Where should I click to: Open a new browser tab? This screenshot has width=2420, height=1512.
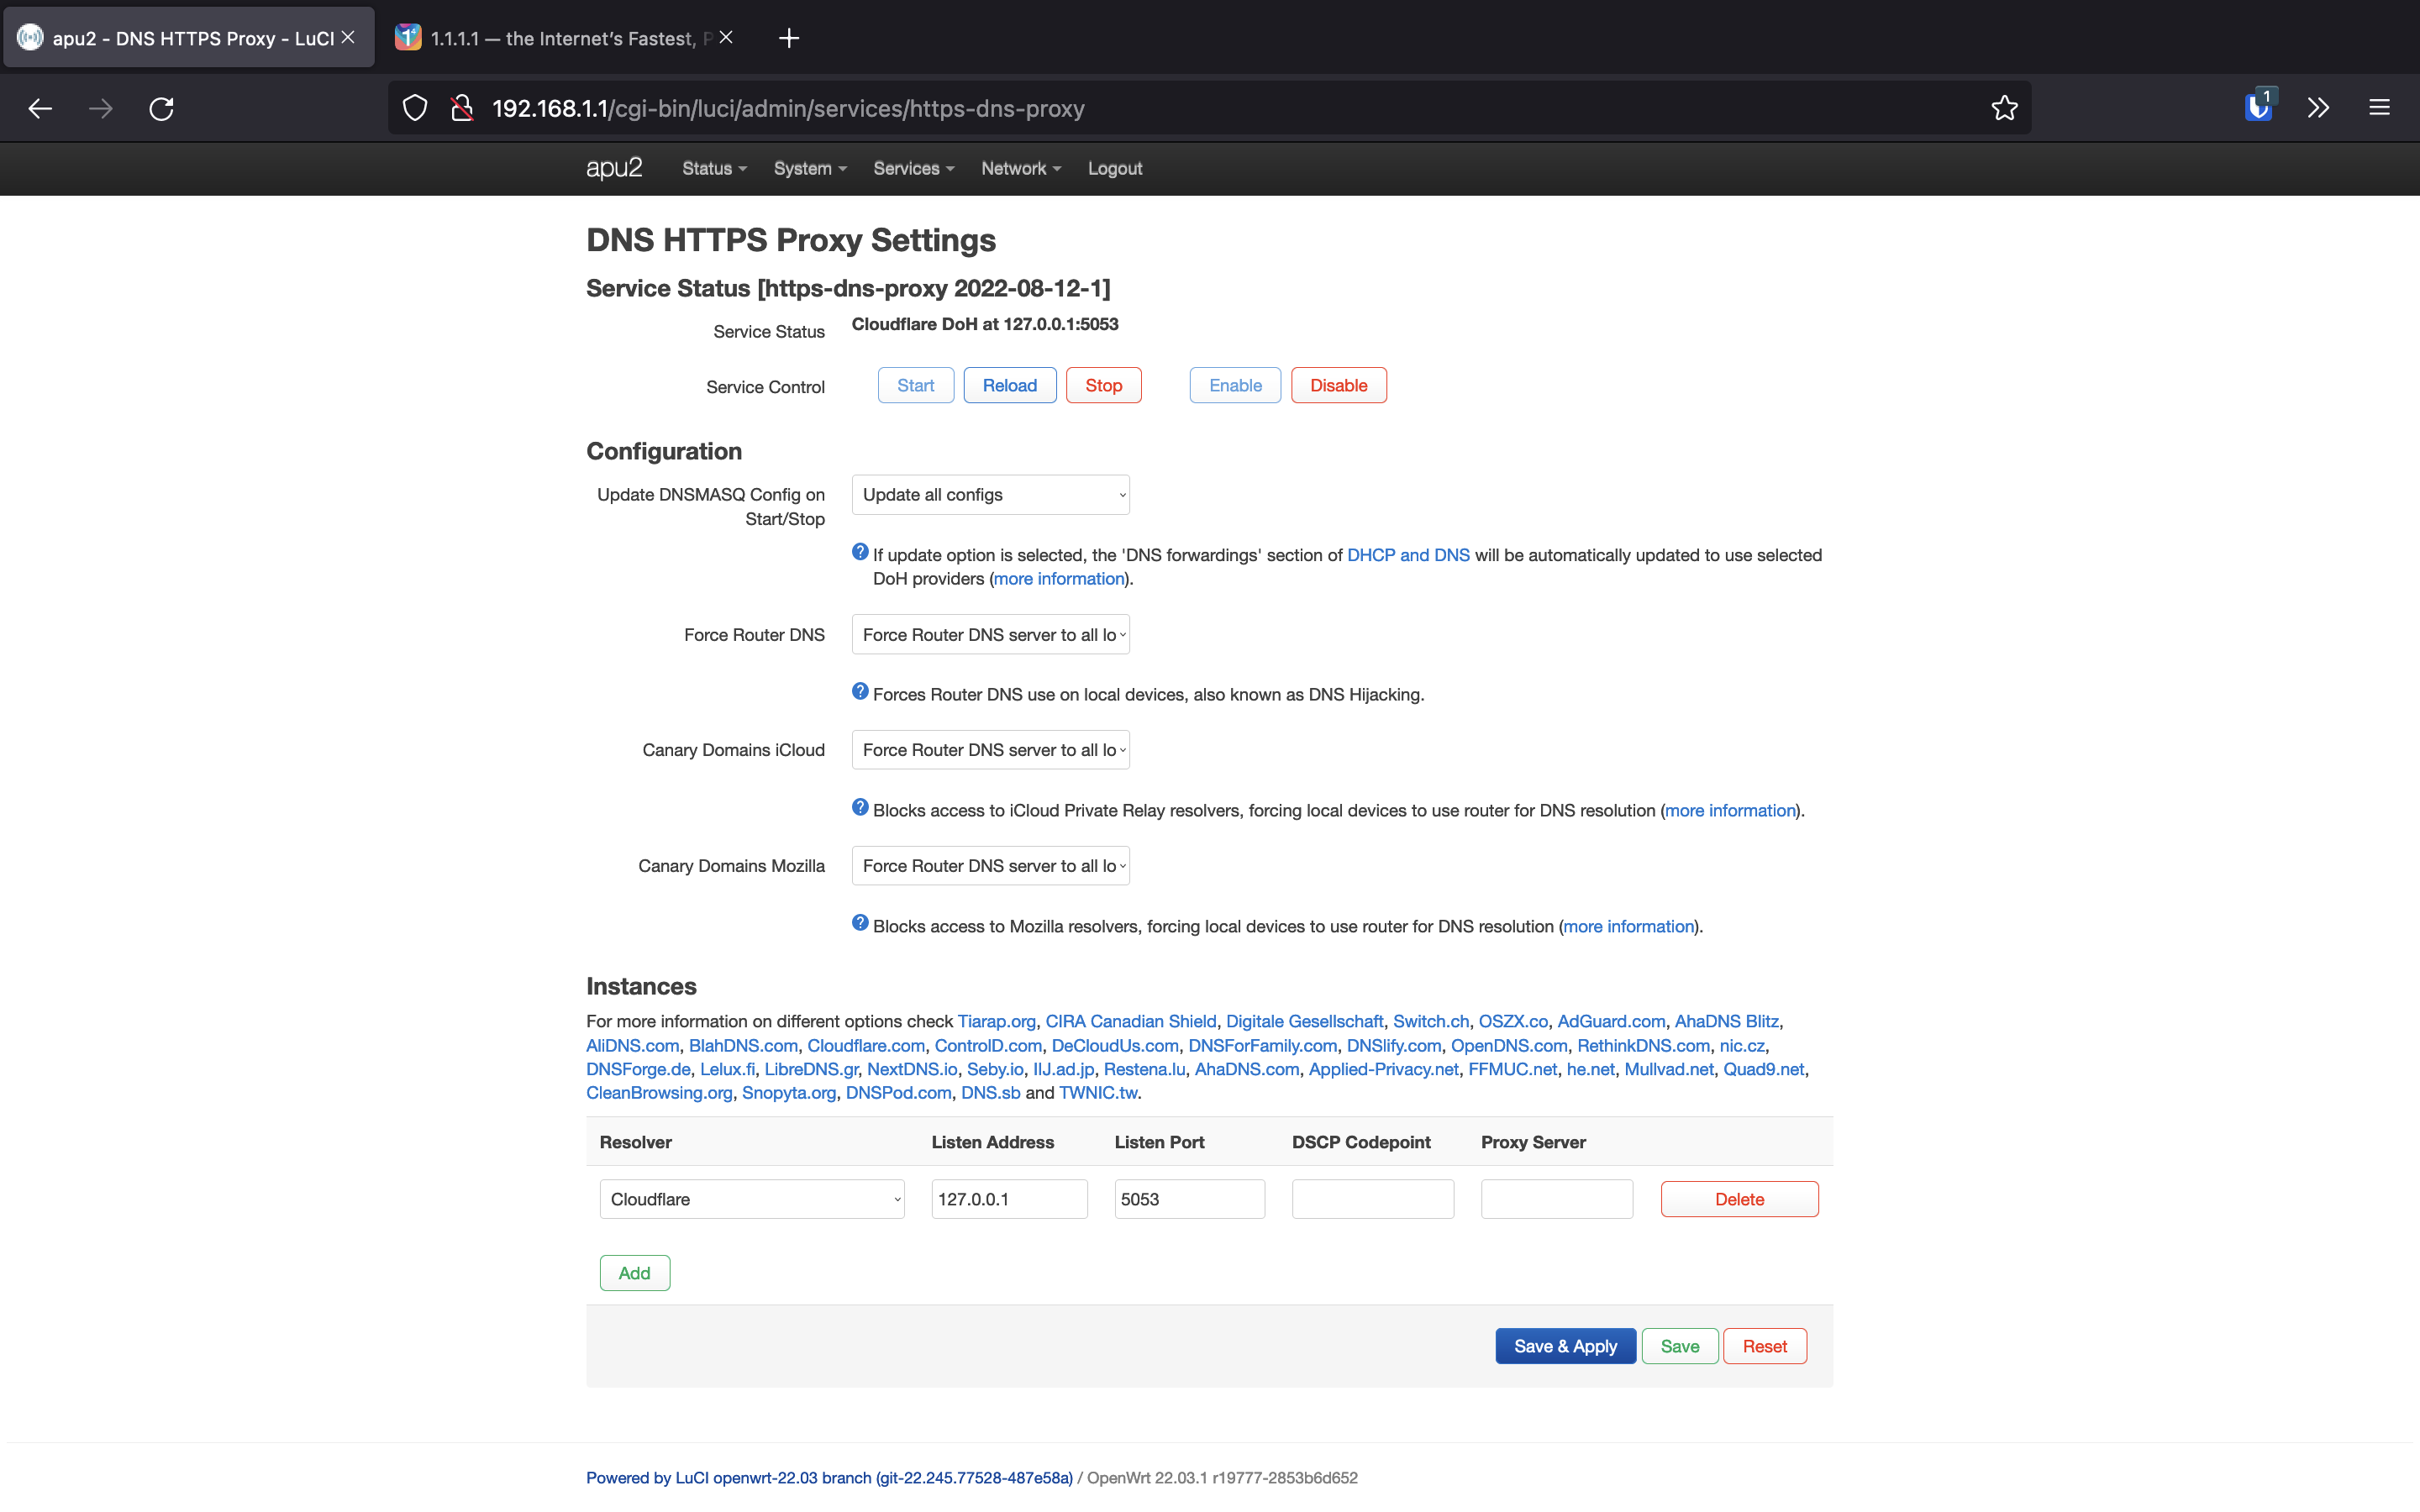(789, 38)
